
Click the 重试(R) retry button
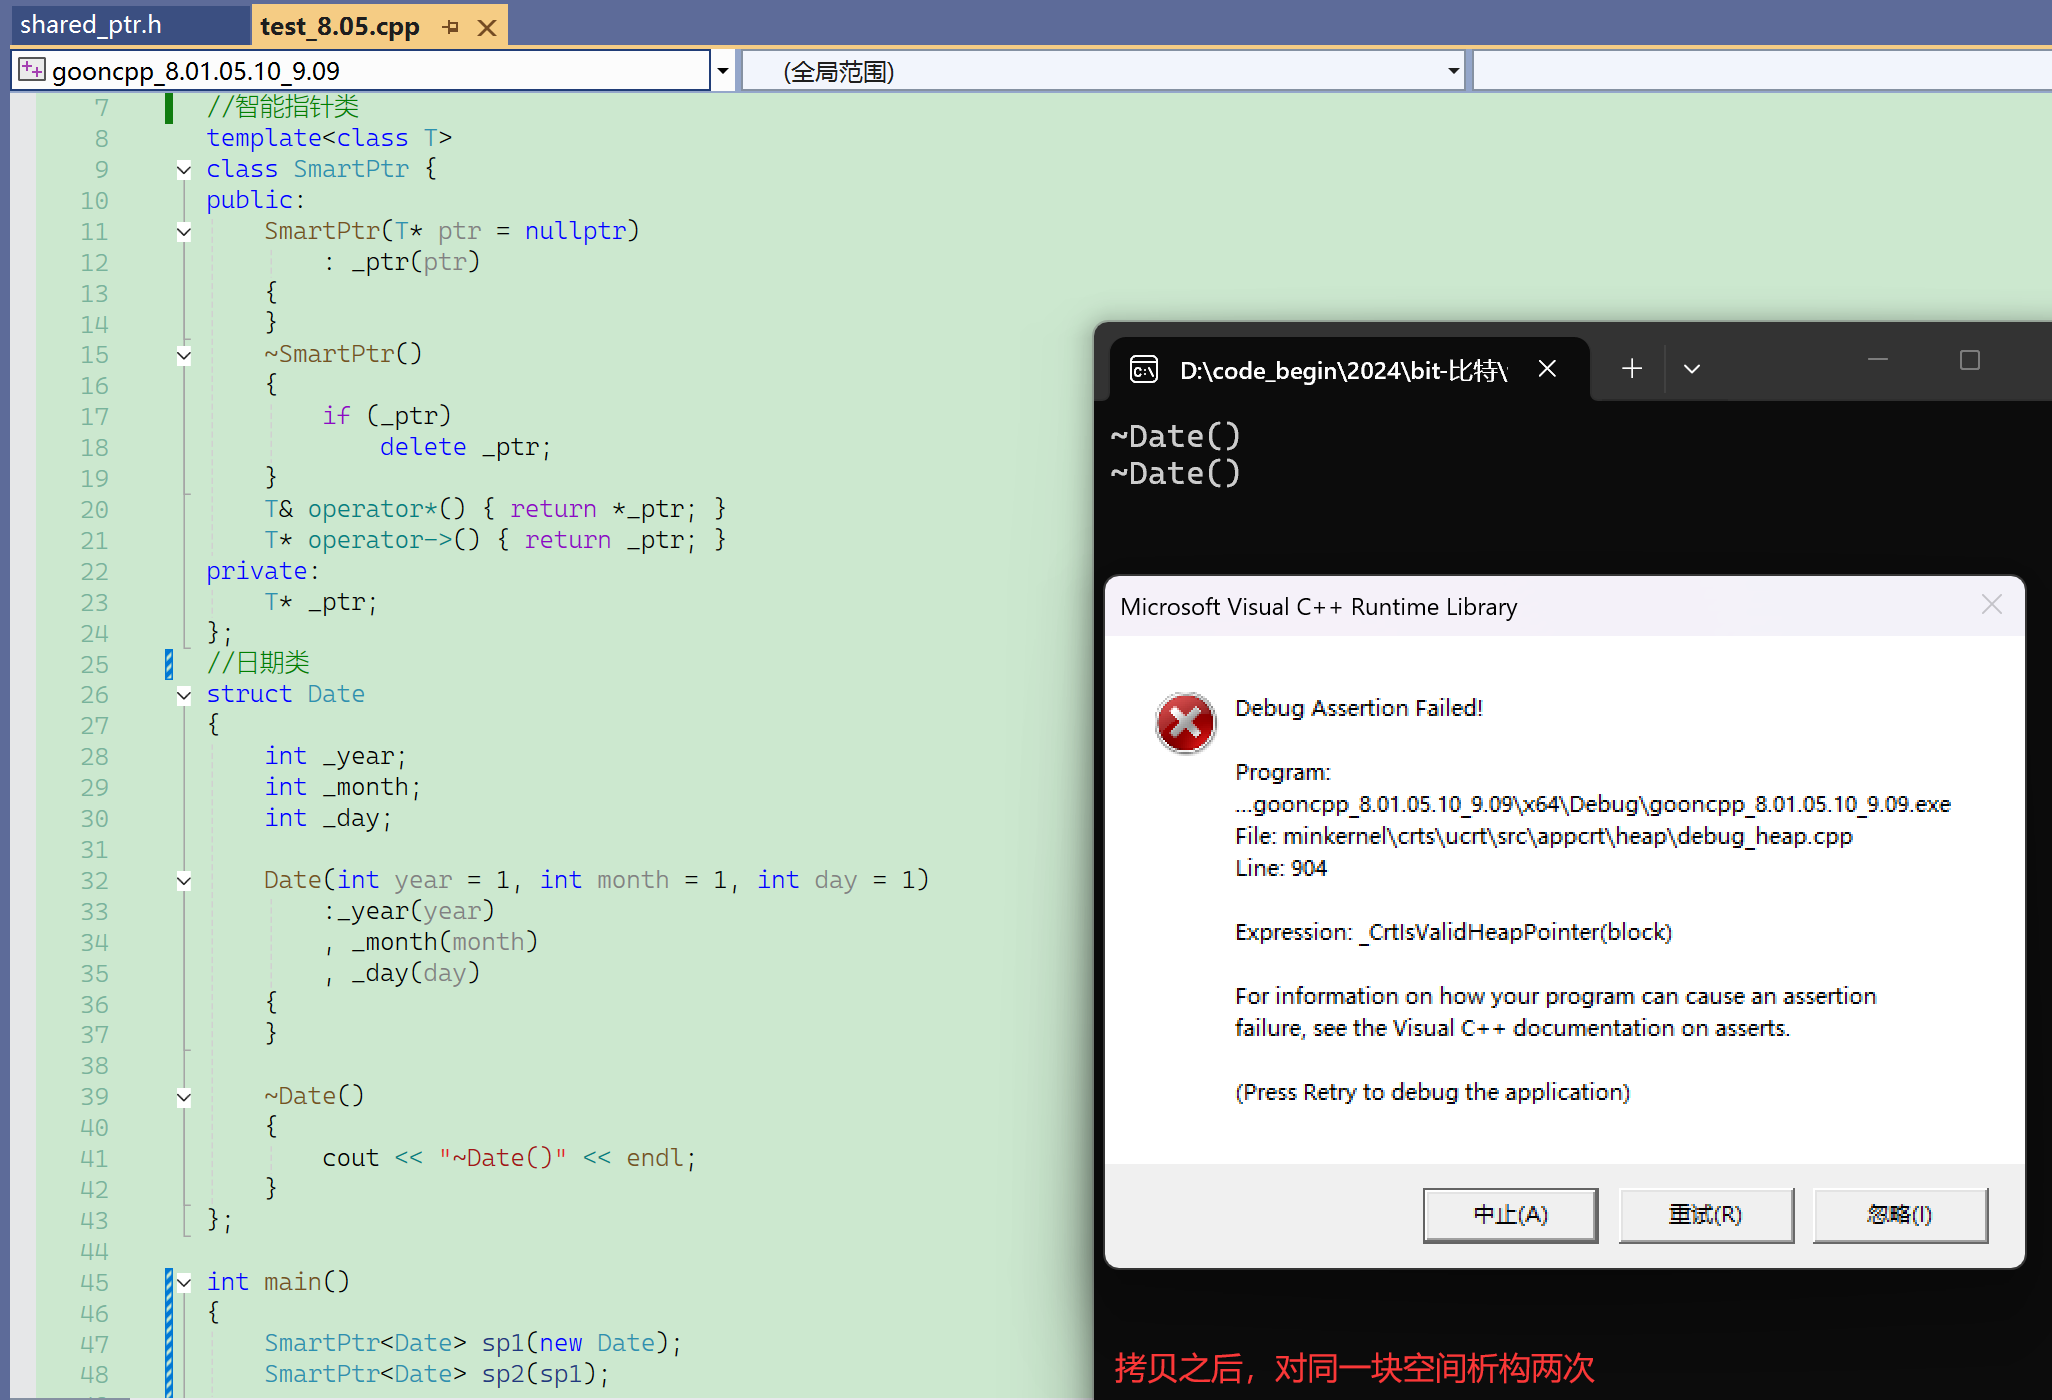point(1705,1215)
